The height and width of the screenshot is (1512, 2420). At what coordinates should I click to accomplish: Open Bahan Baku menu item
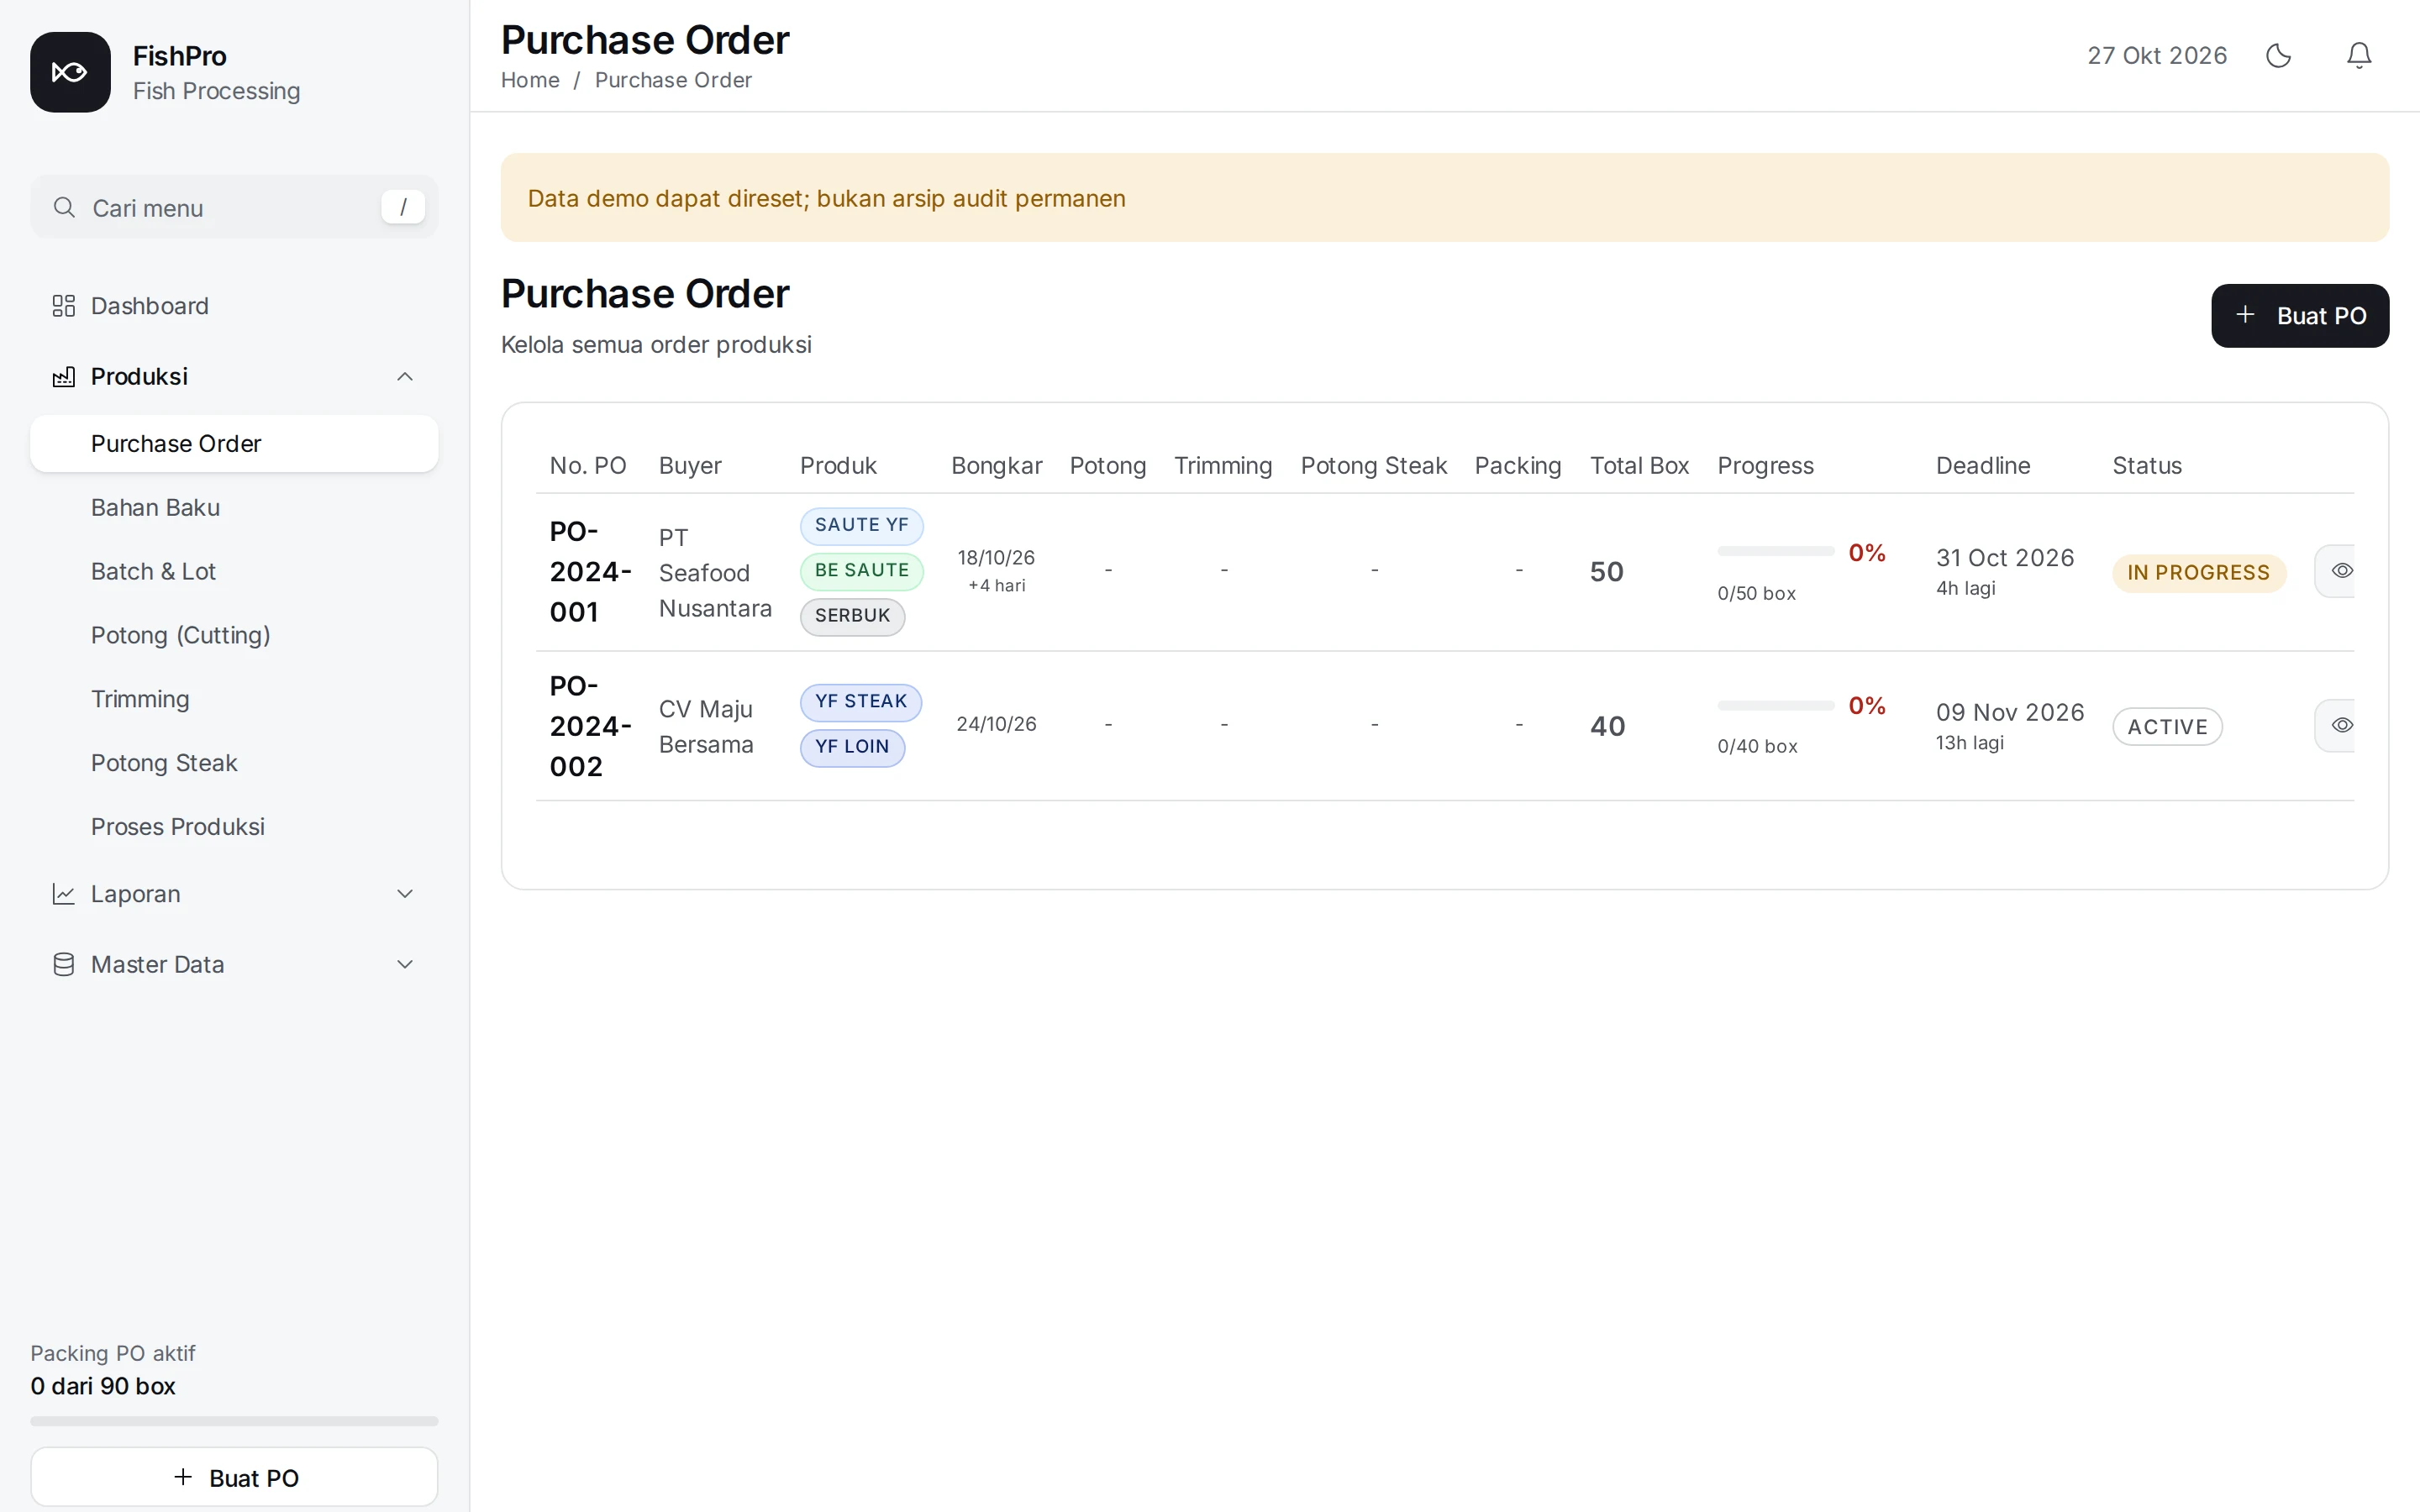click(234, 507)
